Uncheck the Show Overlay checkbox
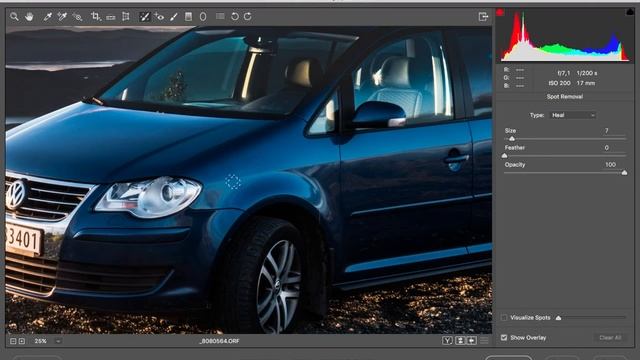The width and height of the screenshot is (640, 360). click(x=504, y=338)
